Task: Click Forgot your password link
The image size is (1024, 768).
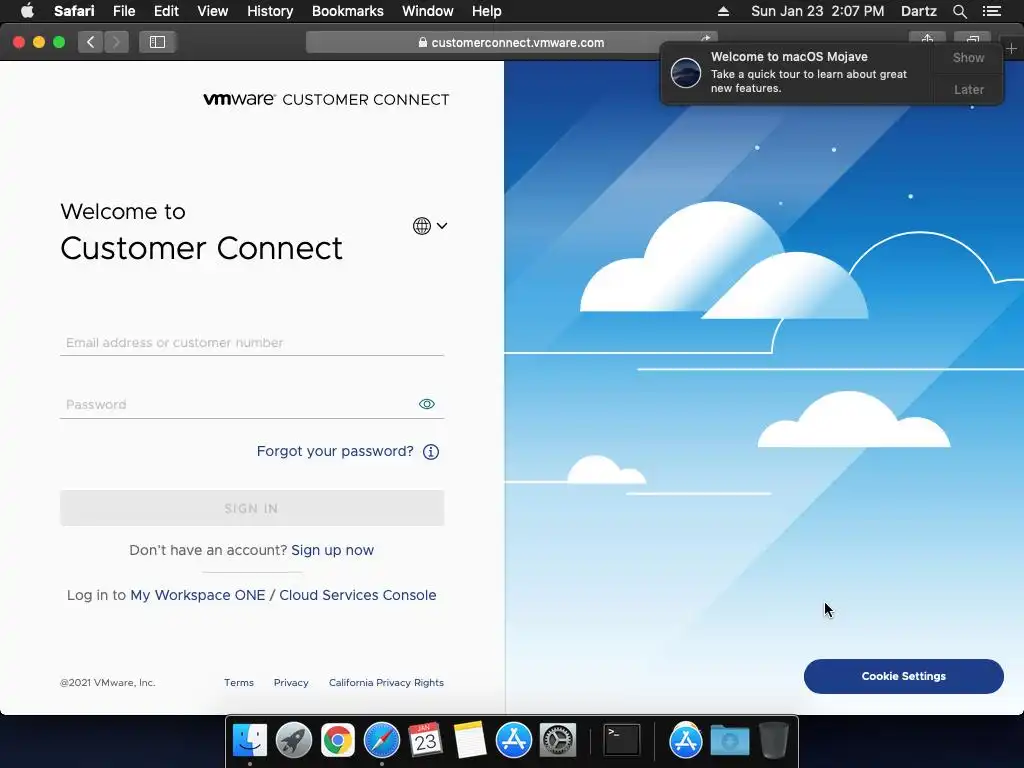Action: click(335, 451)
